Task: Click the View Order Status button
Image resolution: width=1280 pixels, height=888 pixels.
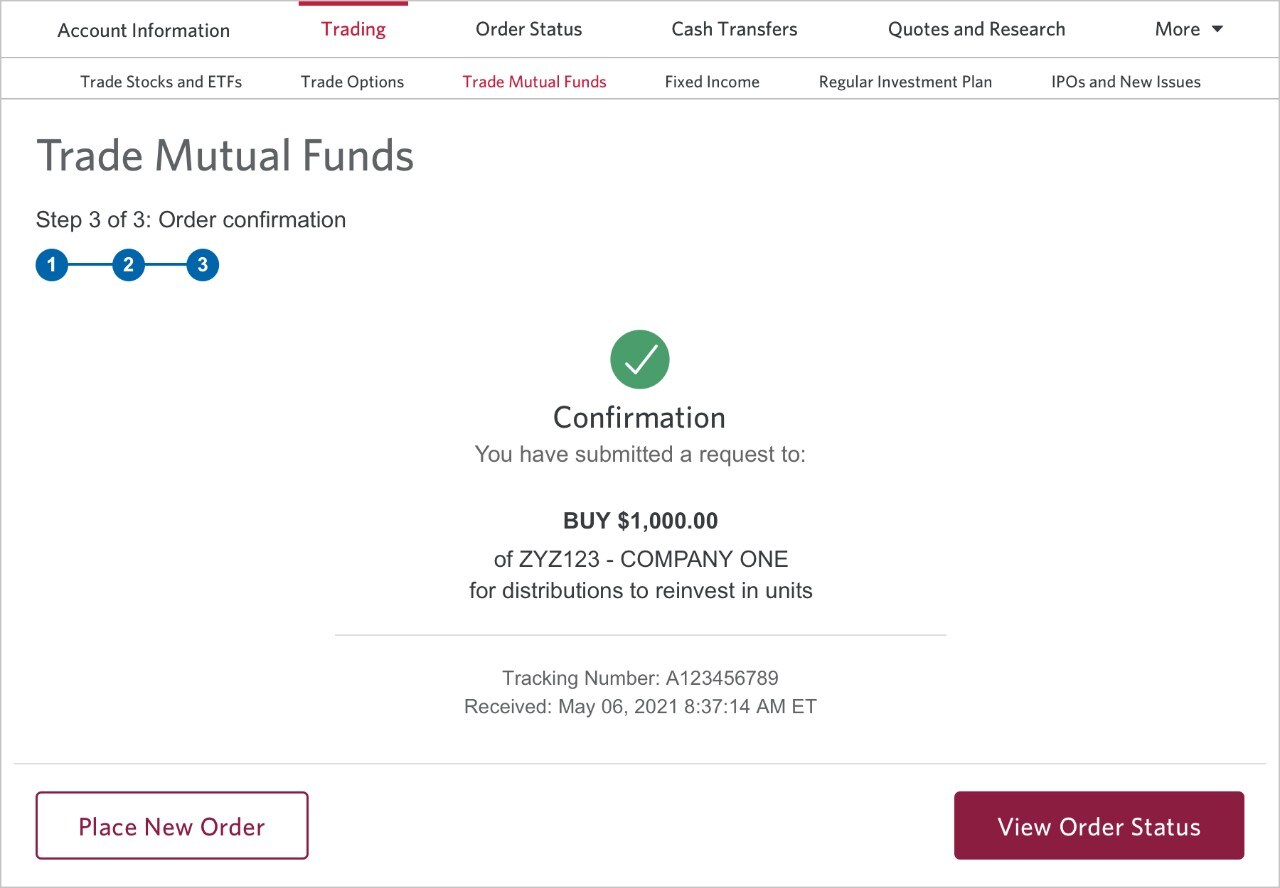Action: pos(1099,826)
